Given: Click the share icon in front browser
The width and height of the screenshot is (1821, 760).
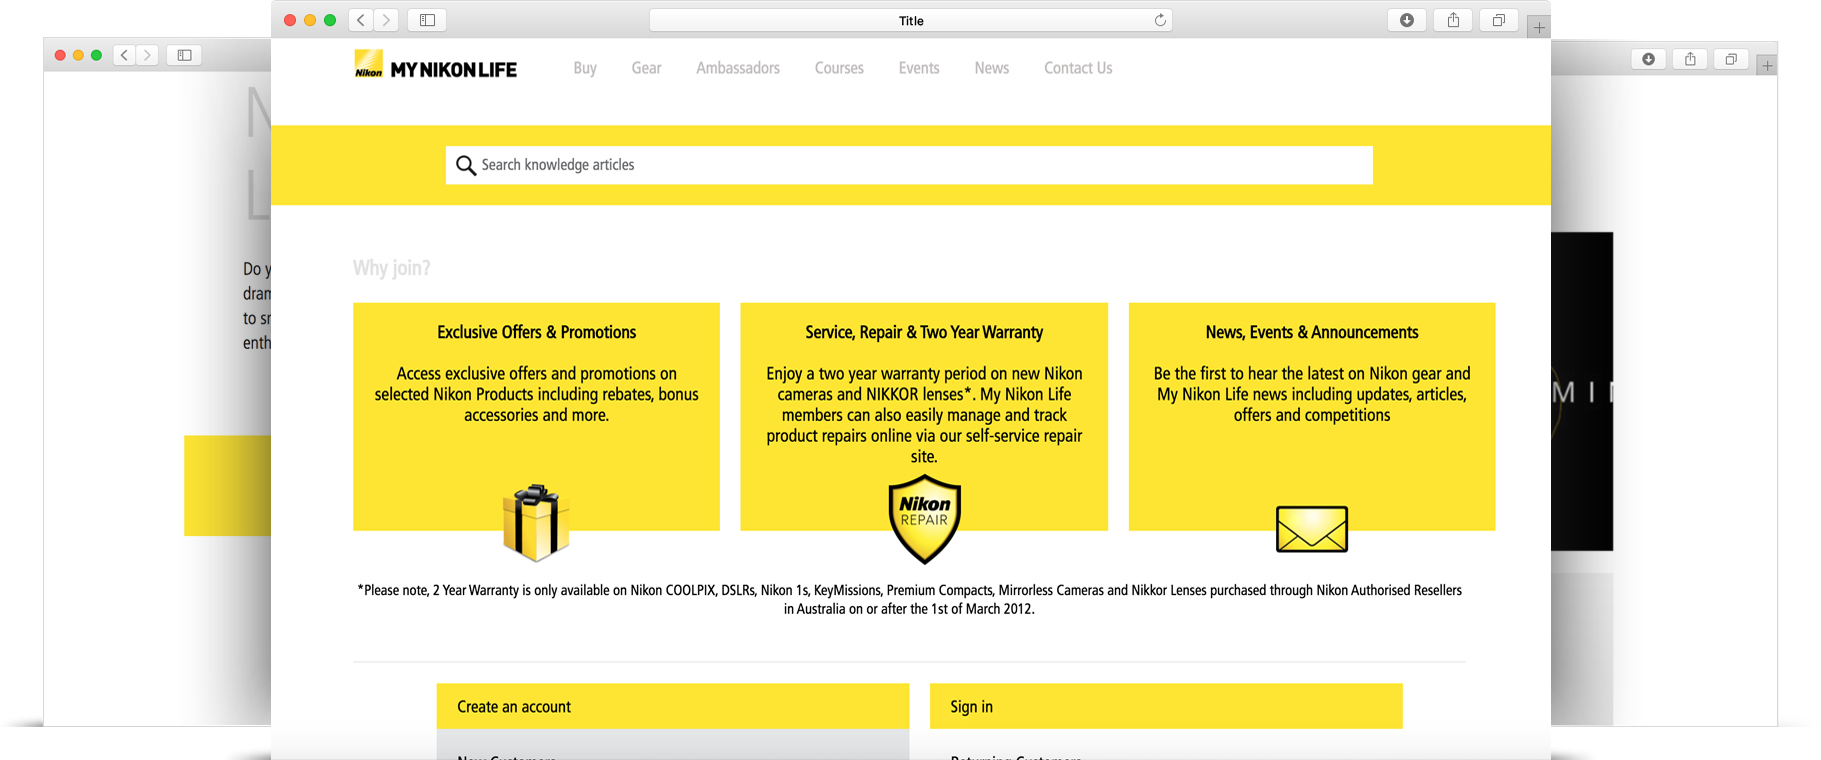Looking at the screenshot, I should [x=1453, y=20].
